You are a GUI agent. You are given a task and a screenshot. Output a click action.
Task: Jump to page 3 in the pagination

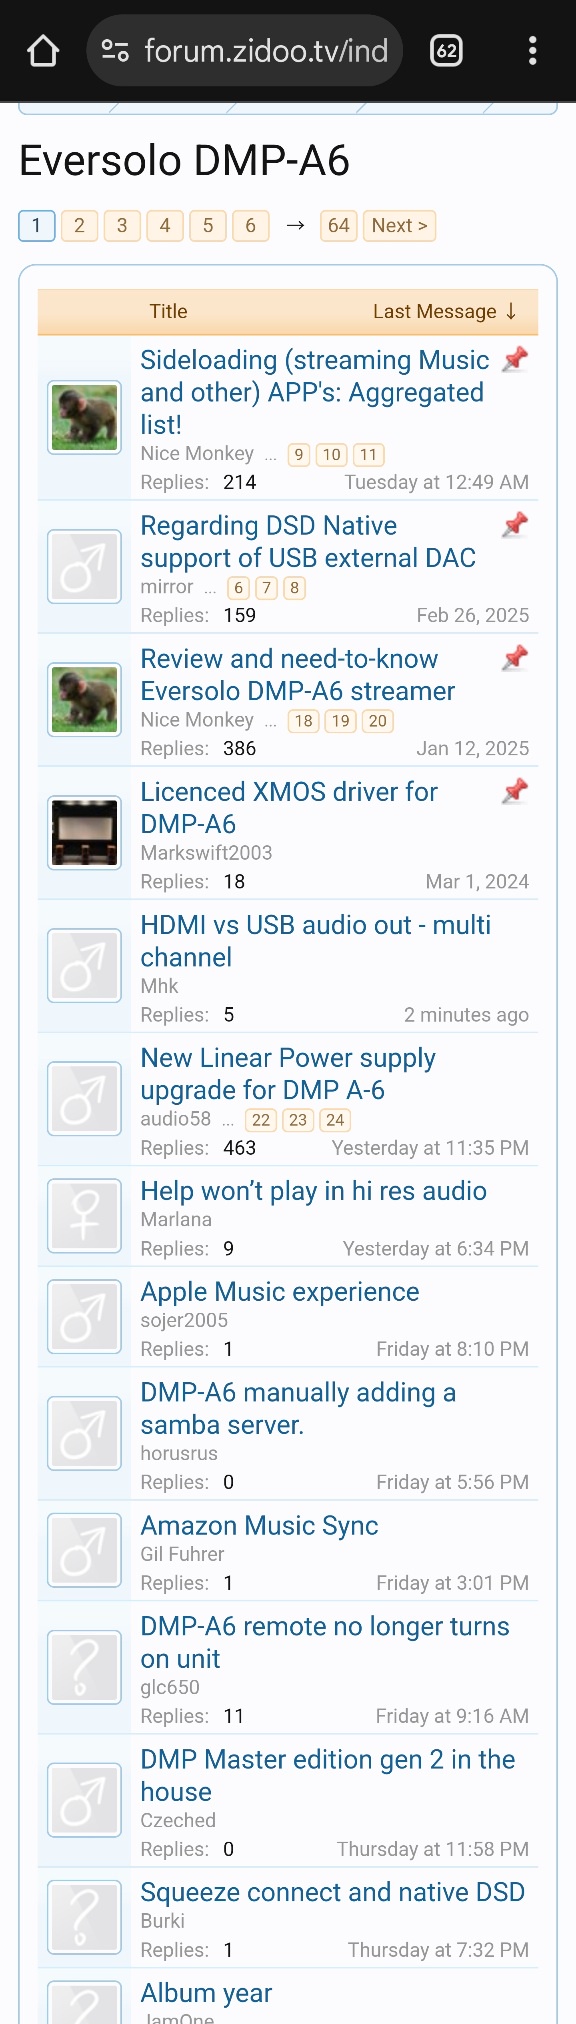[x=122, y=226]
